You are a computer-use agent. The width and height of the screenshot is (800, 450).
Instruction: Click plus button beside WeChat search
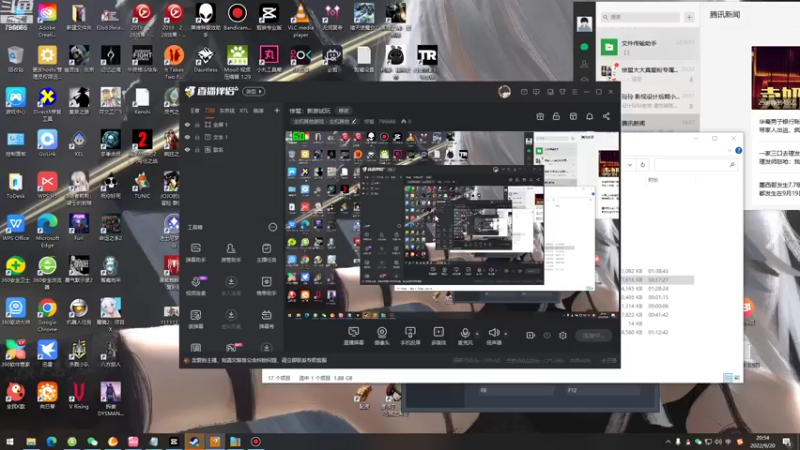689,17
